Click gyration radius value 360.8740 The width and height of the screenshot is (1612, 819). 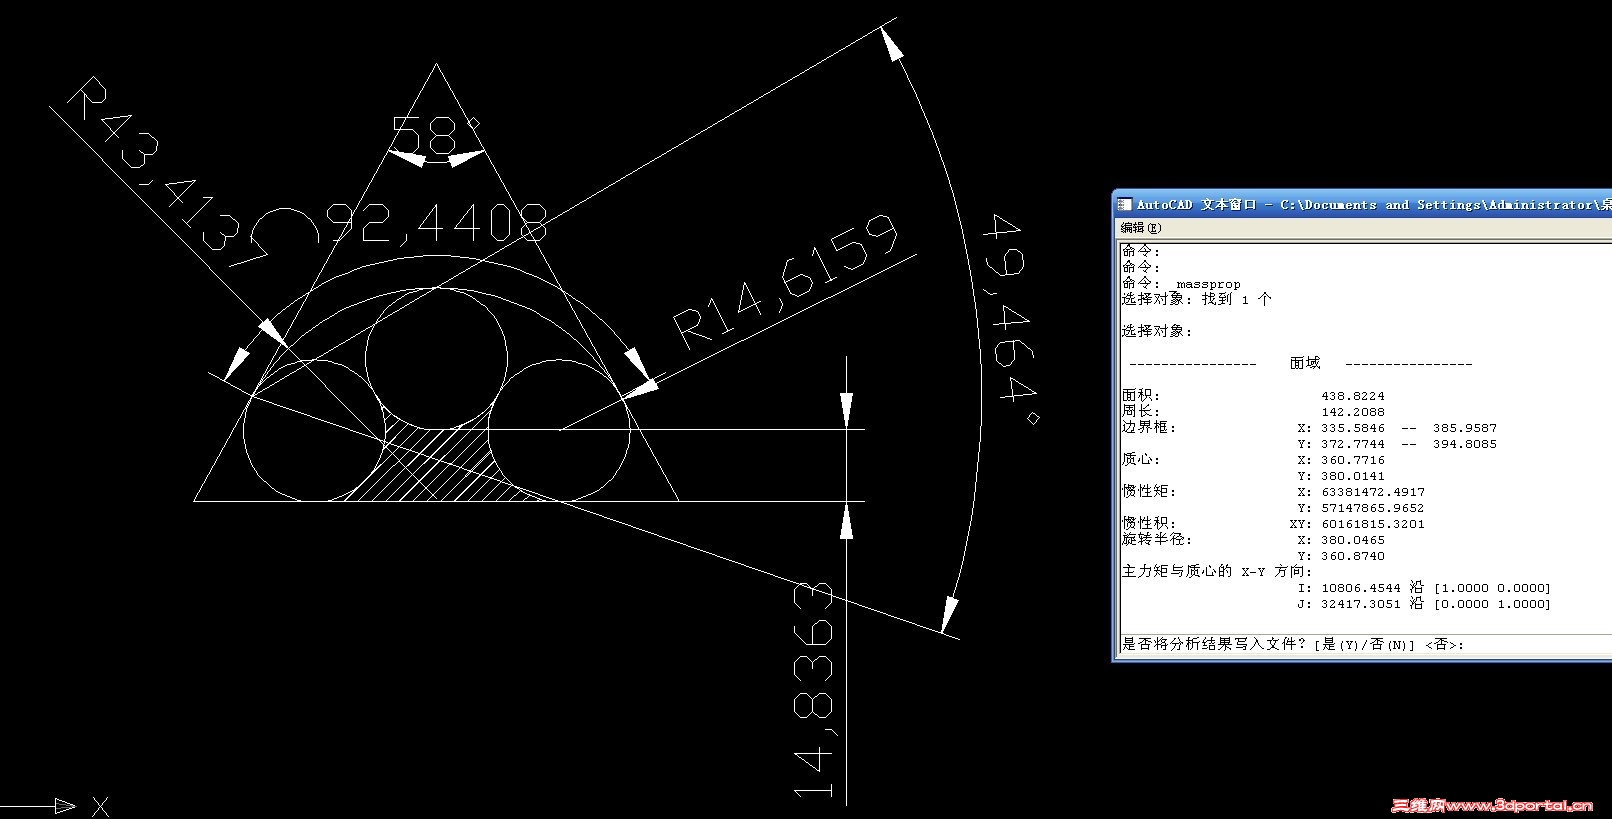point(1353,556)
